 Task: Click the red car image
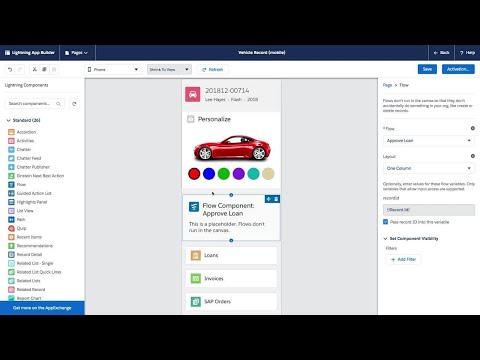pyautogui.click(x=232, y=147)
